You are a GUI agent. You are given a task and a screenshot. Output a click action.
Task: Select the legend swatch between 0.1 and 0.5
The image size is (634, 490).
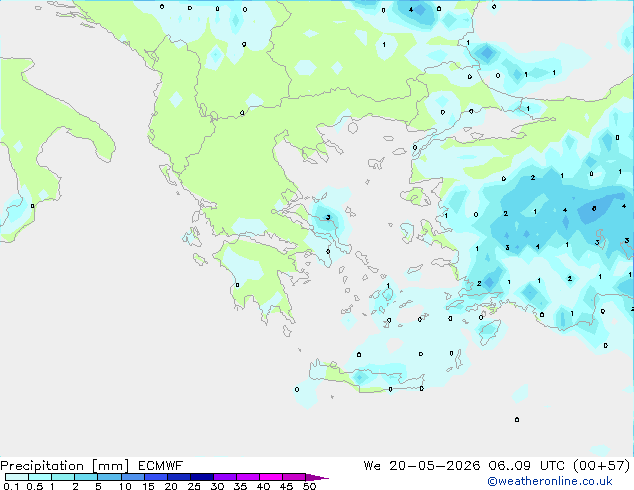(x=17, y=477)
